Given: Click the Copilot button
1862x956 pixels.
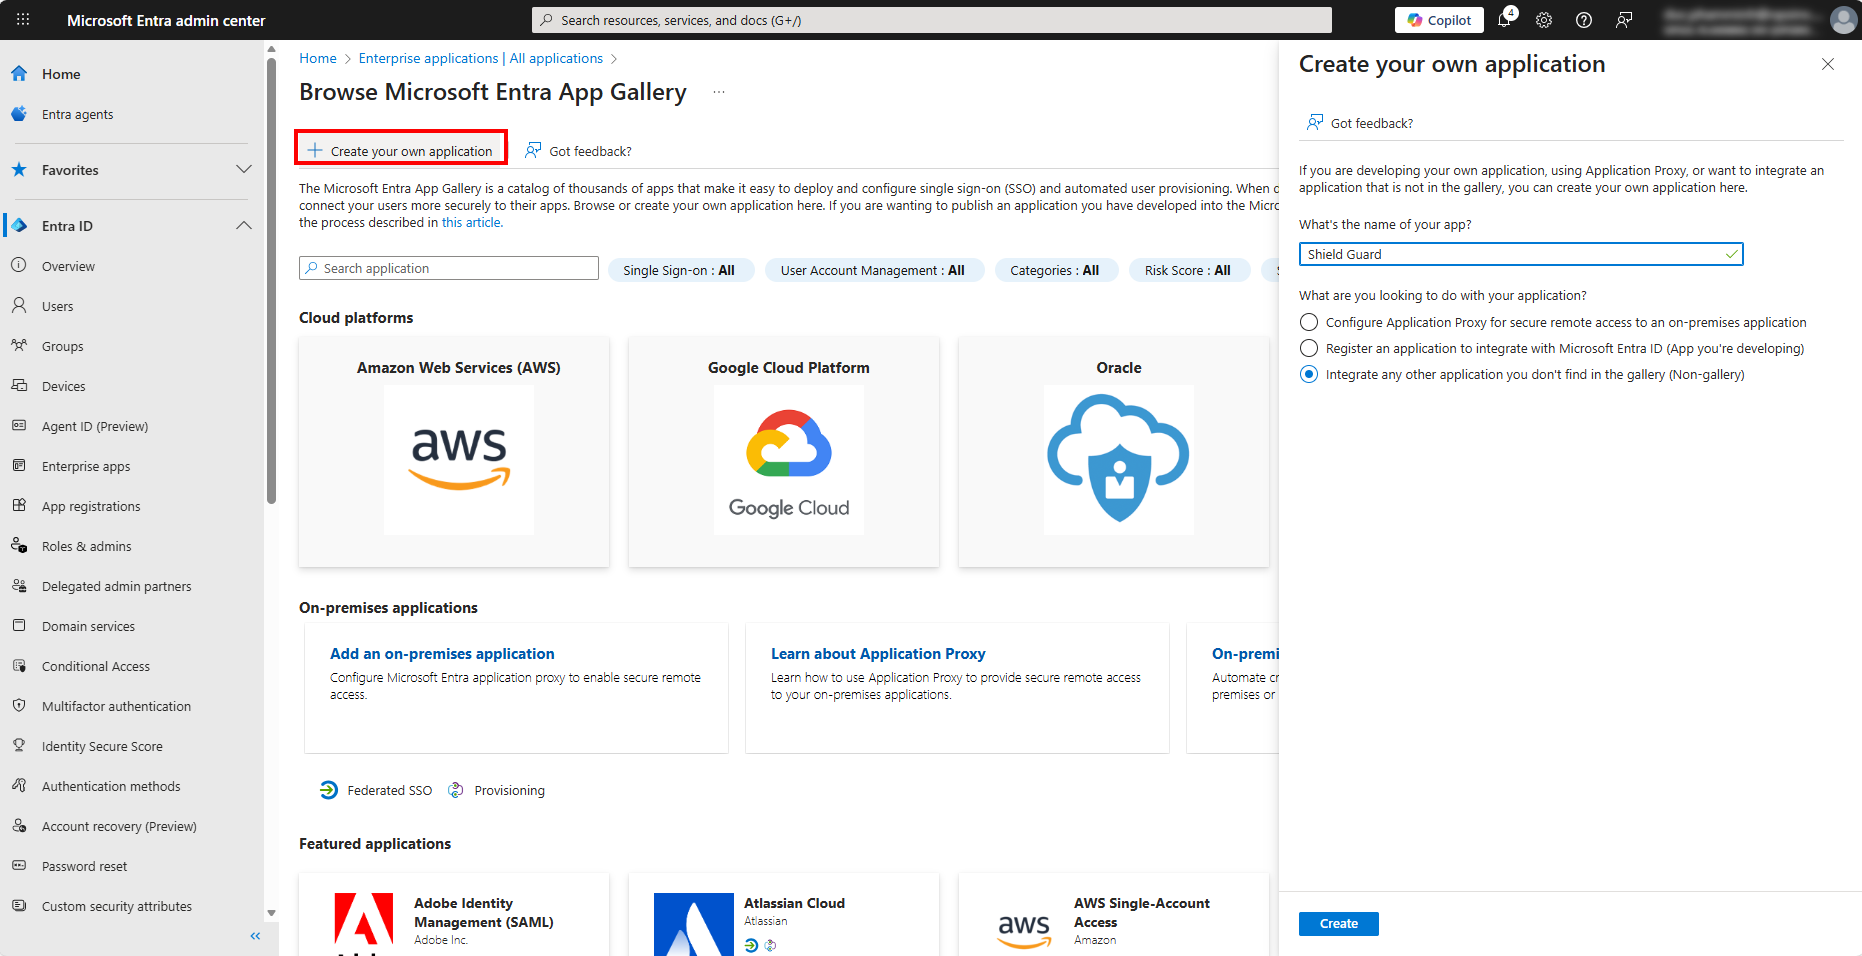Looking at the screenshot, I should tap(1439, 20).
